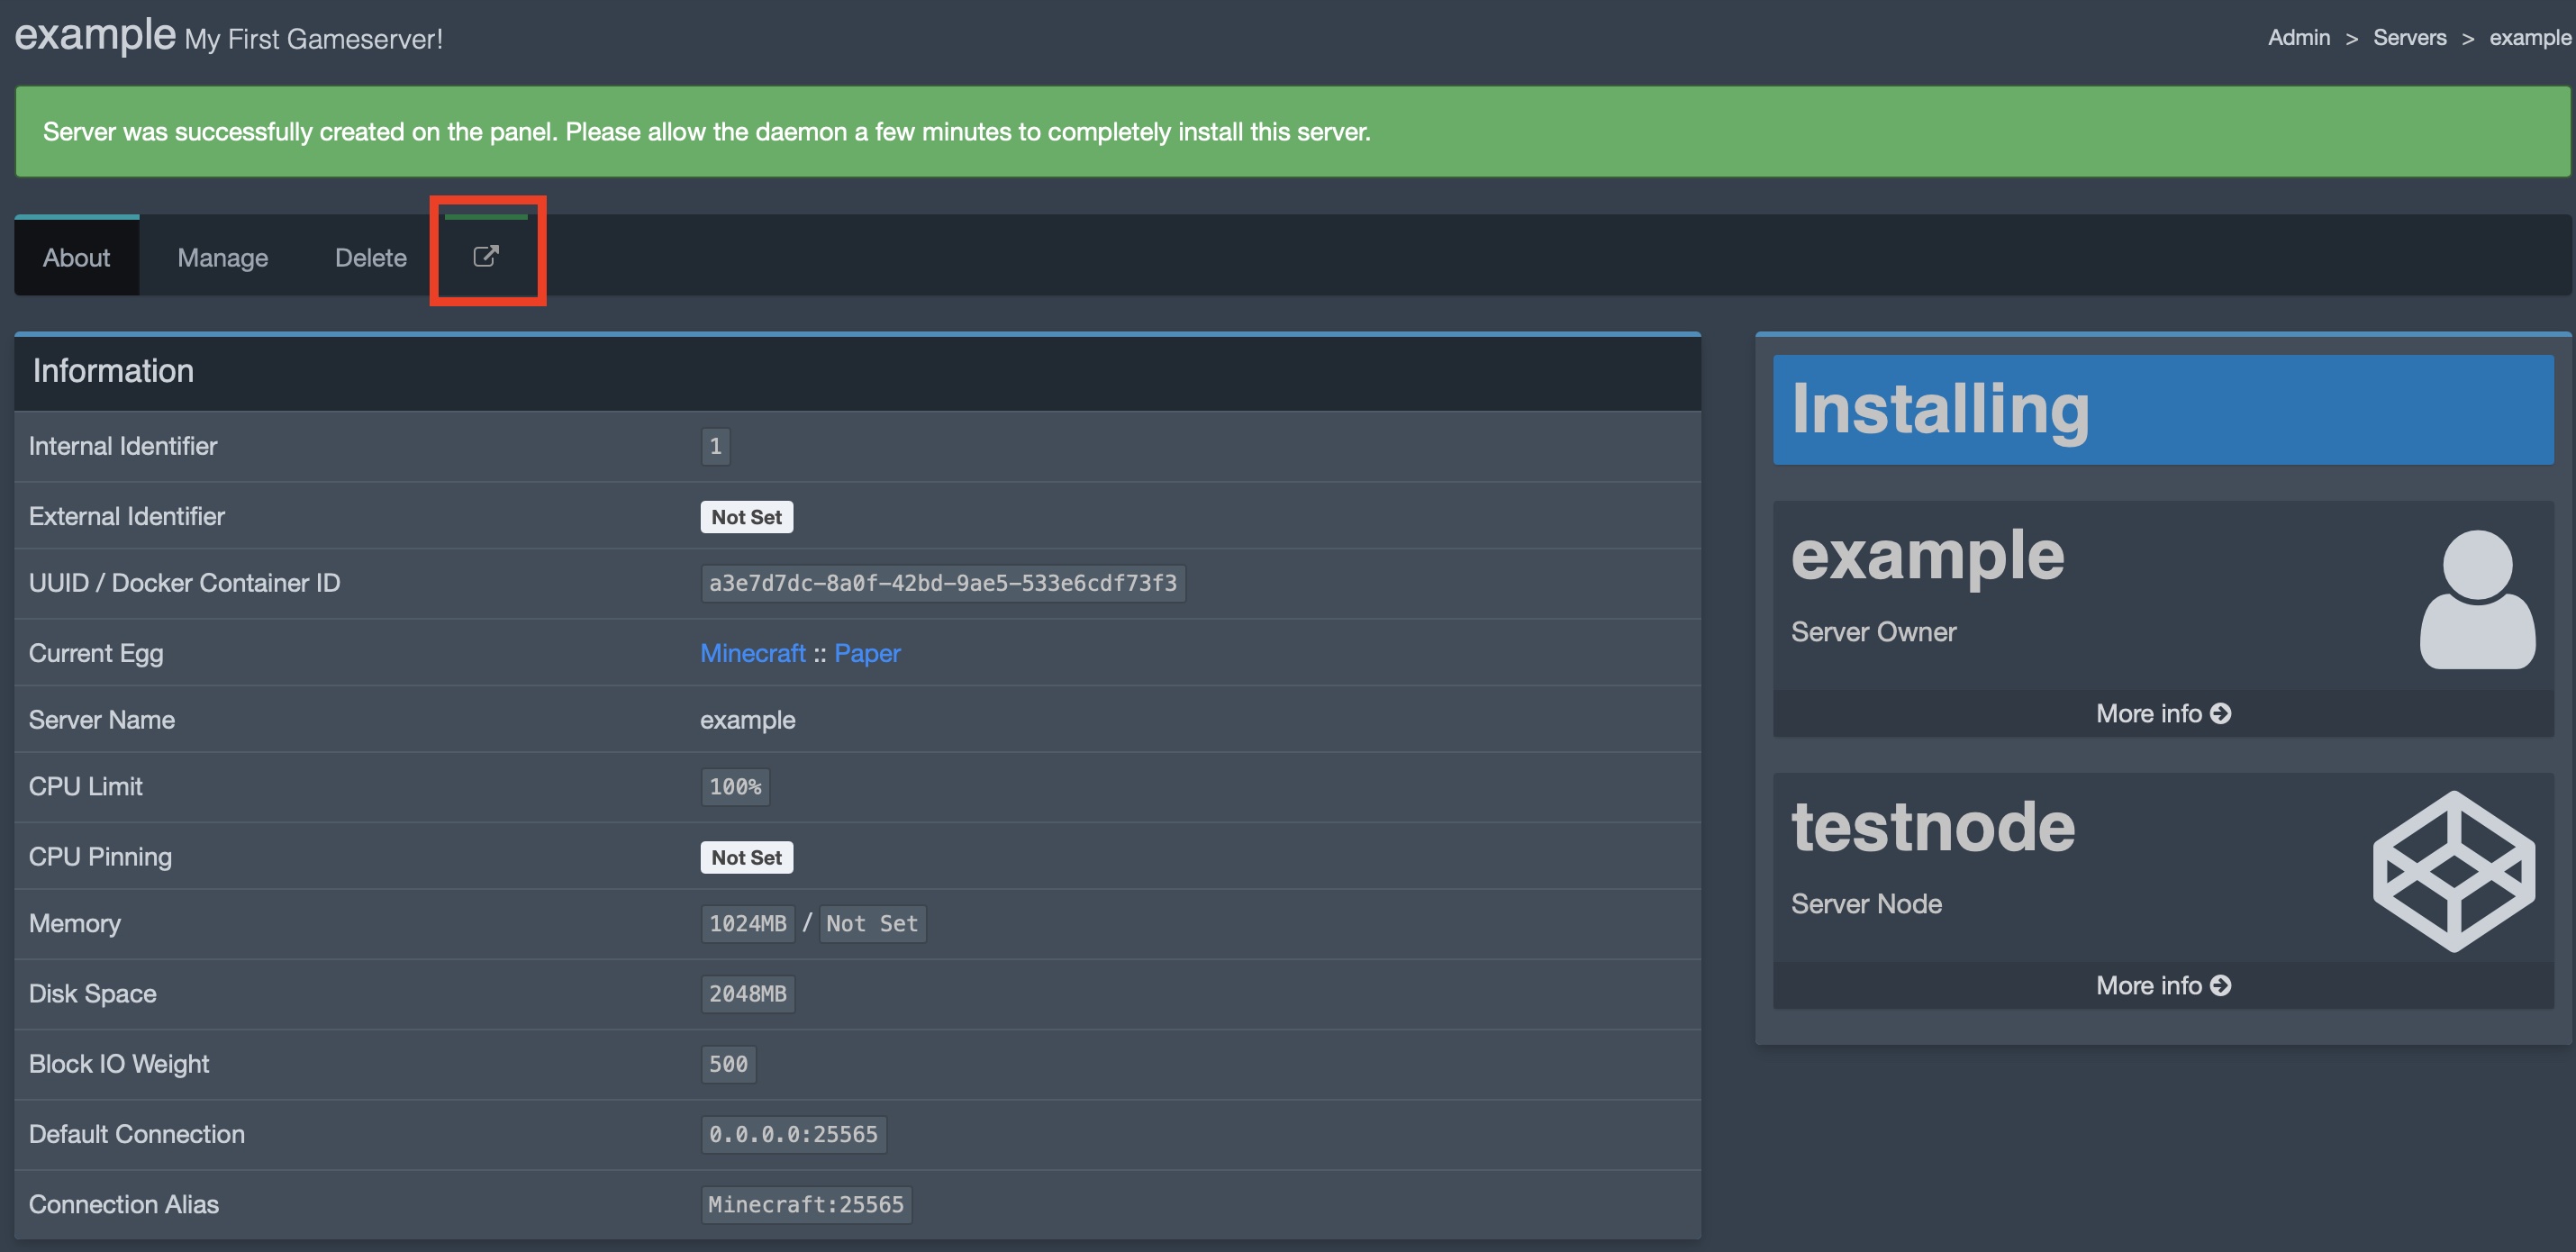
Task: Click More info for server owner
Action: pos(2162,712)
